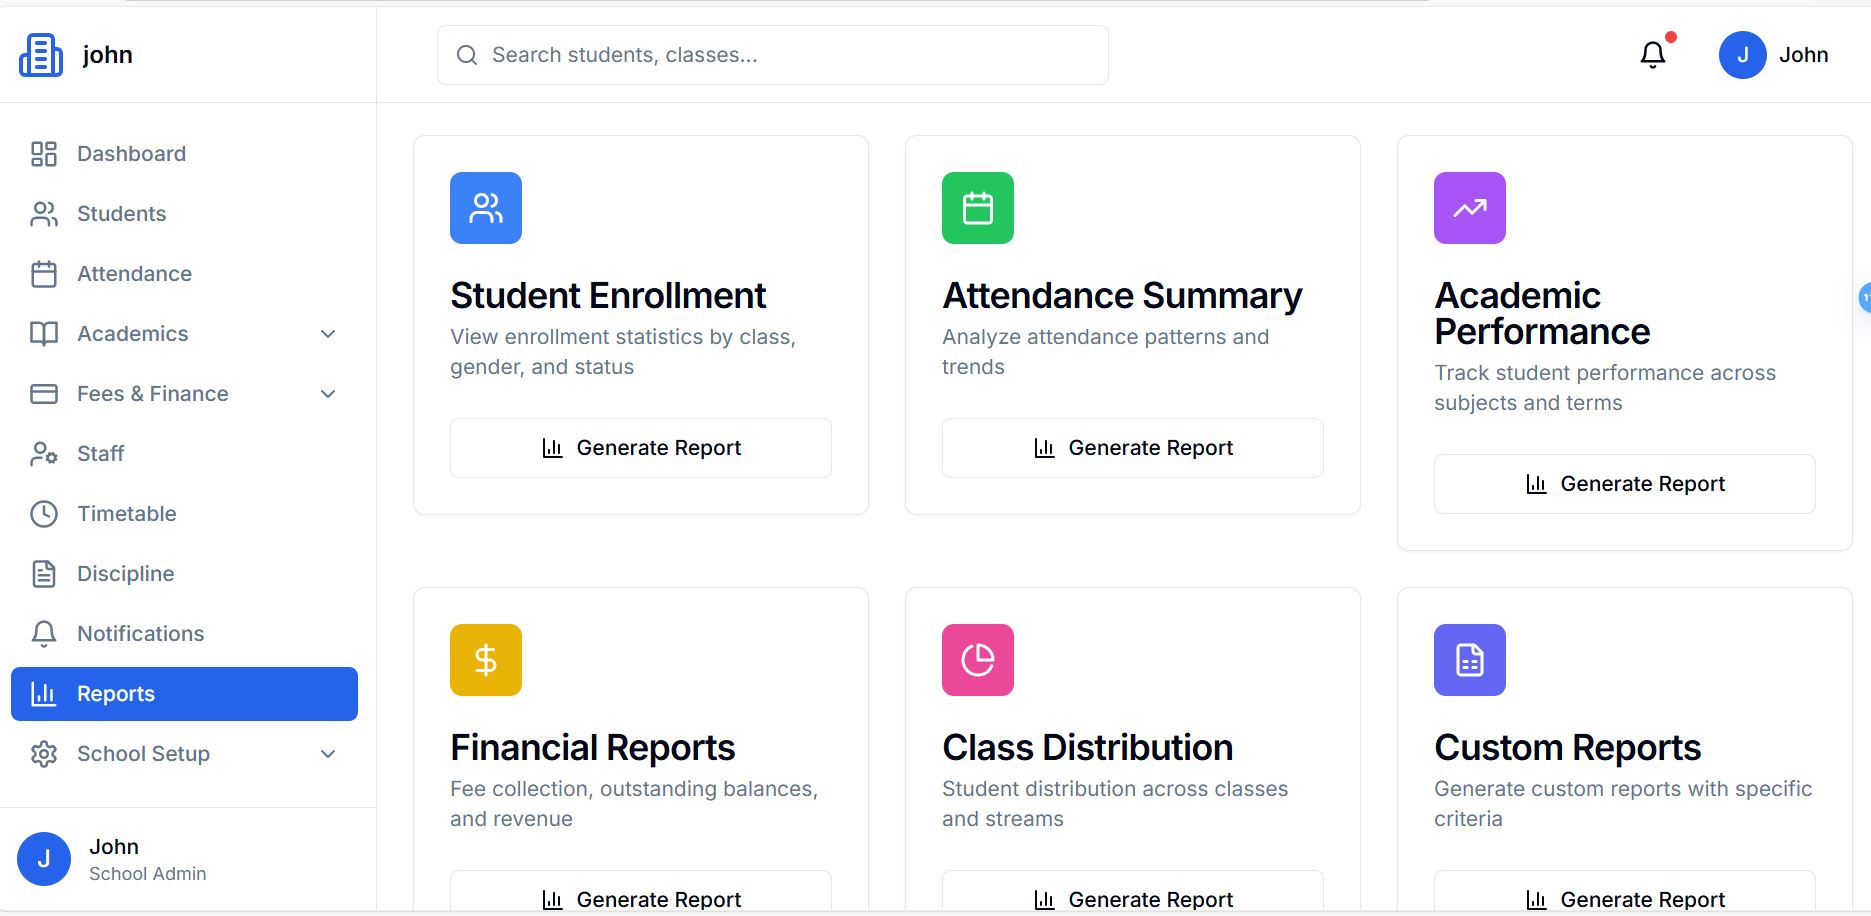Generate the Student Enrollment report

(x=641, y=448)
